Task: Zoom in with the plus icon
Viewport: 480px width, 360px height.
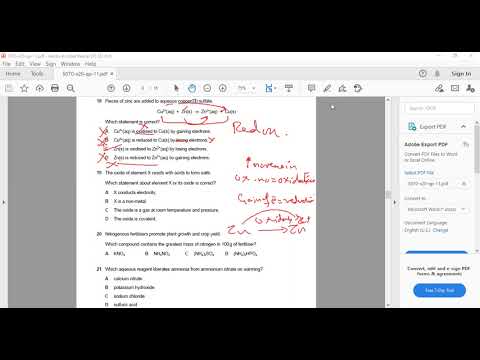Action: (223, 88)
